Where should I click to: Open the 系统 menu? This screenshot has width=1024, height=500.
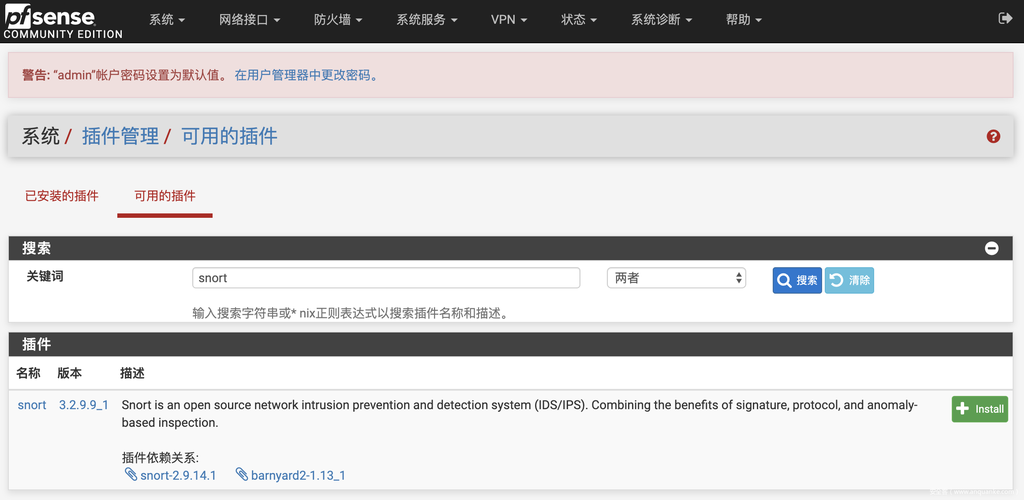tap(167, 20)
